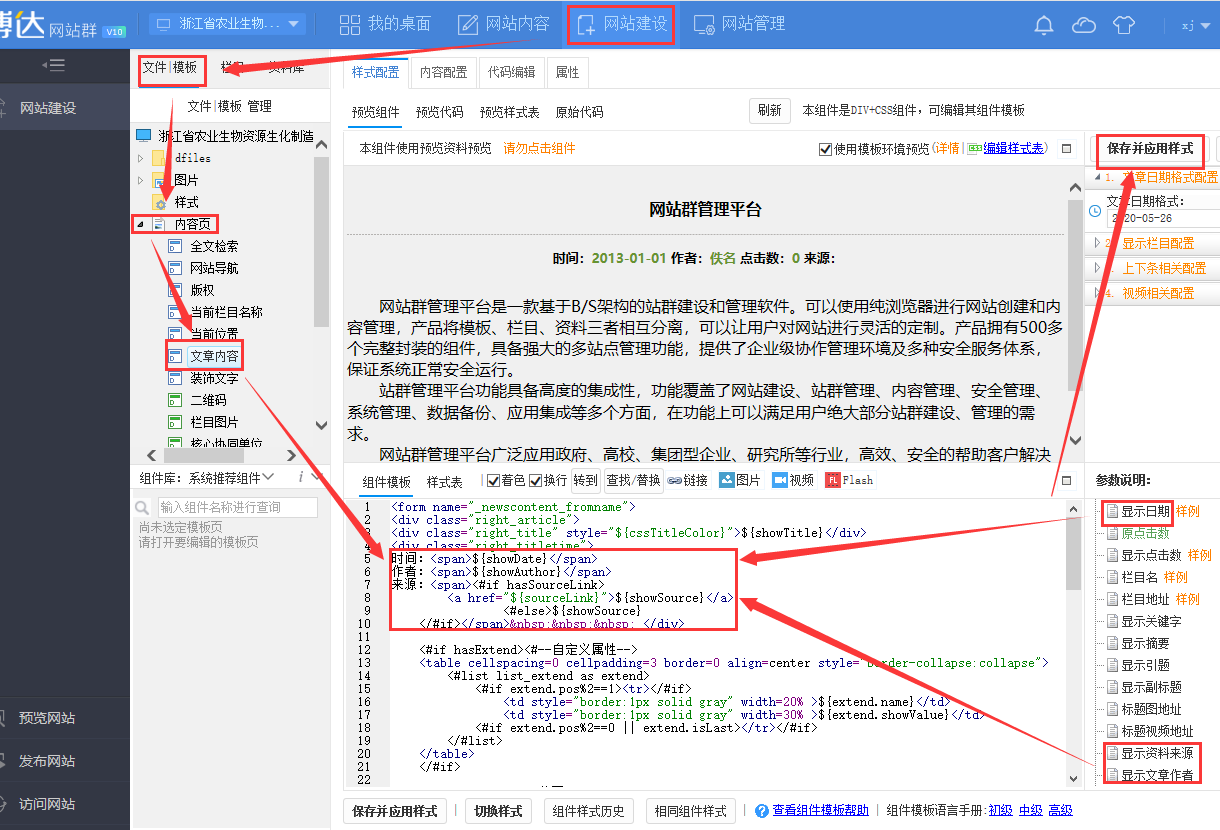The height and width of the screenshot is (830, 1220).
Task: Open the T-shirt theme icon
Action: (x=1125, y=24)
